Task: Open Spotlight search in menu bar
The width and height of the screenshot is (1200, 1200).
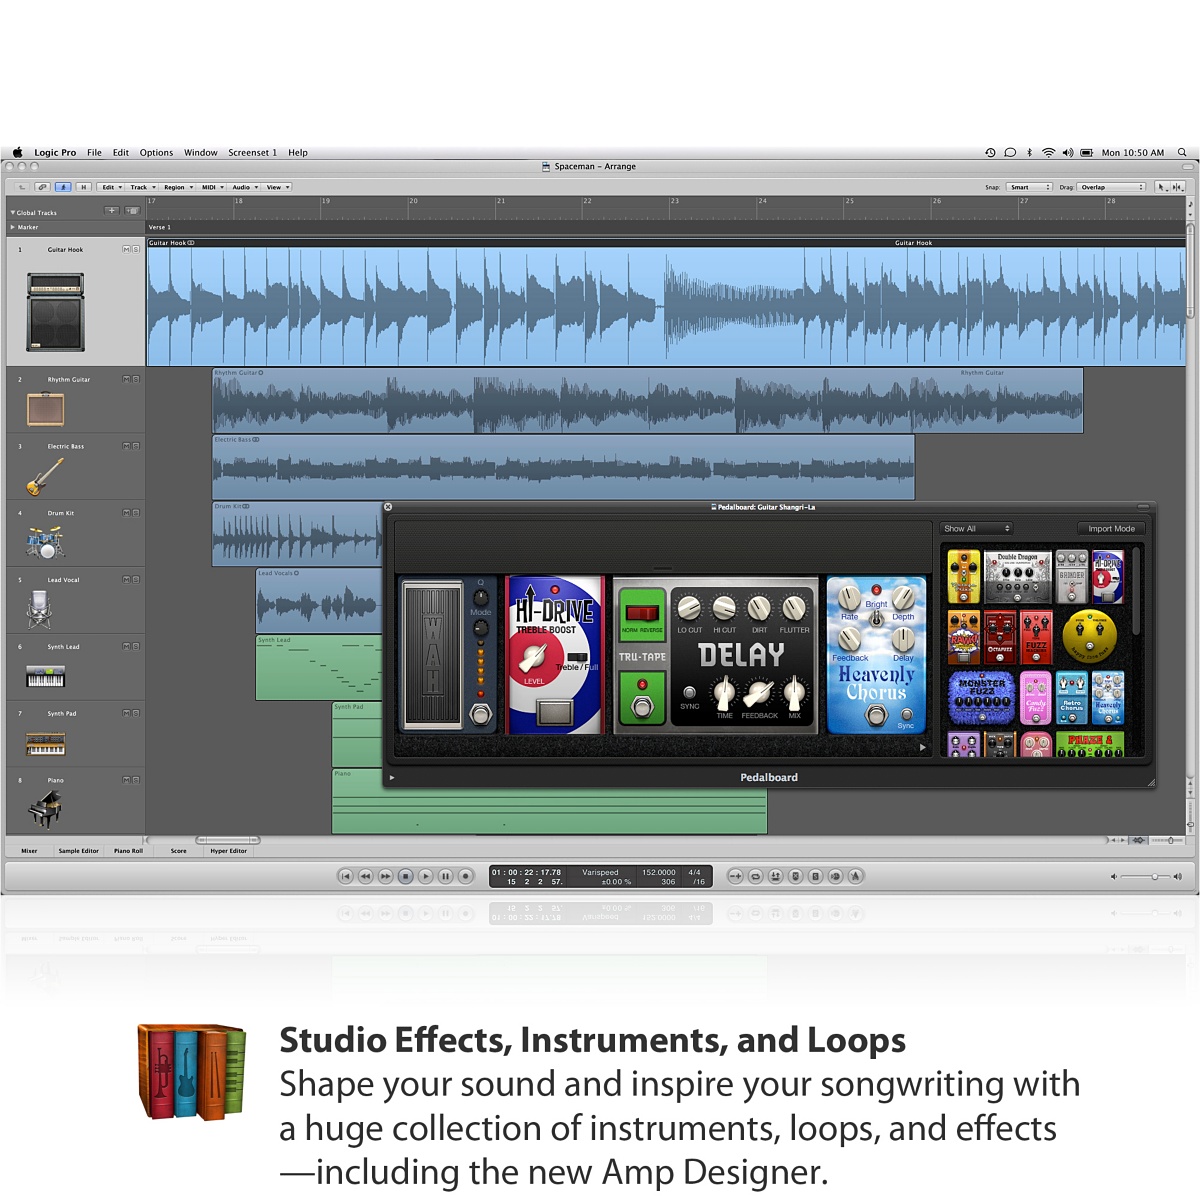Action: (1182, 153)
